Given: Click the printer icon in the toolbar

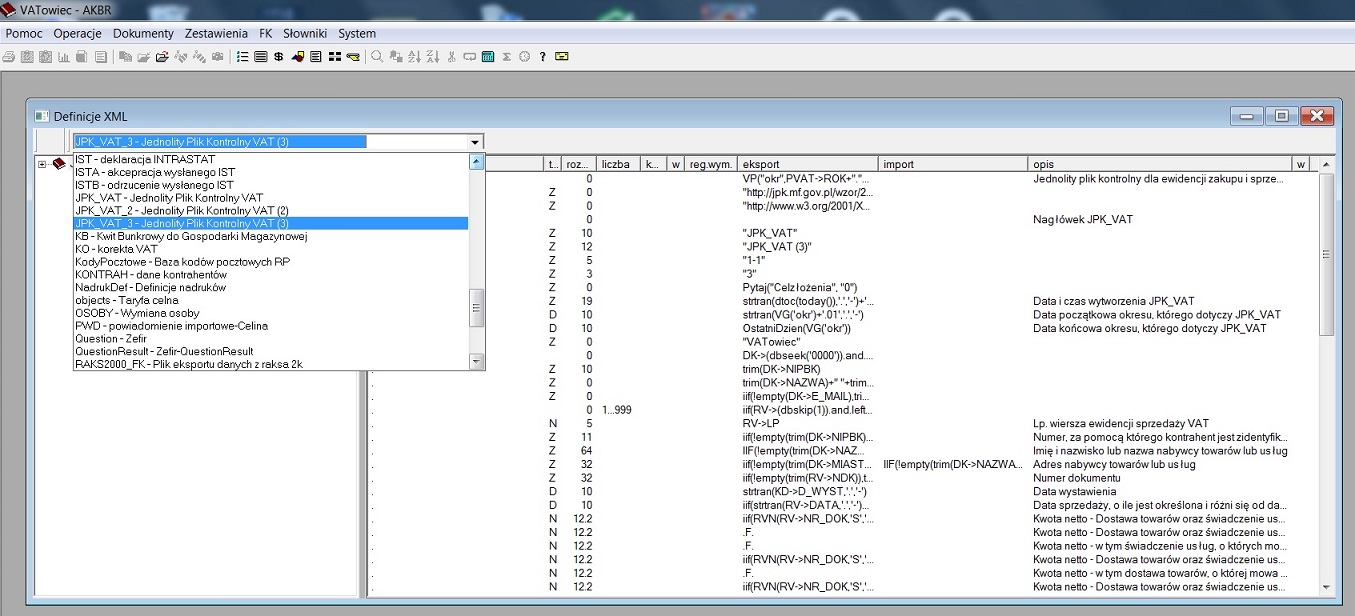Looking at the screenshot, I should click(8, 57).
